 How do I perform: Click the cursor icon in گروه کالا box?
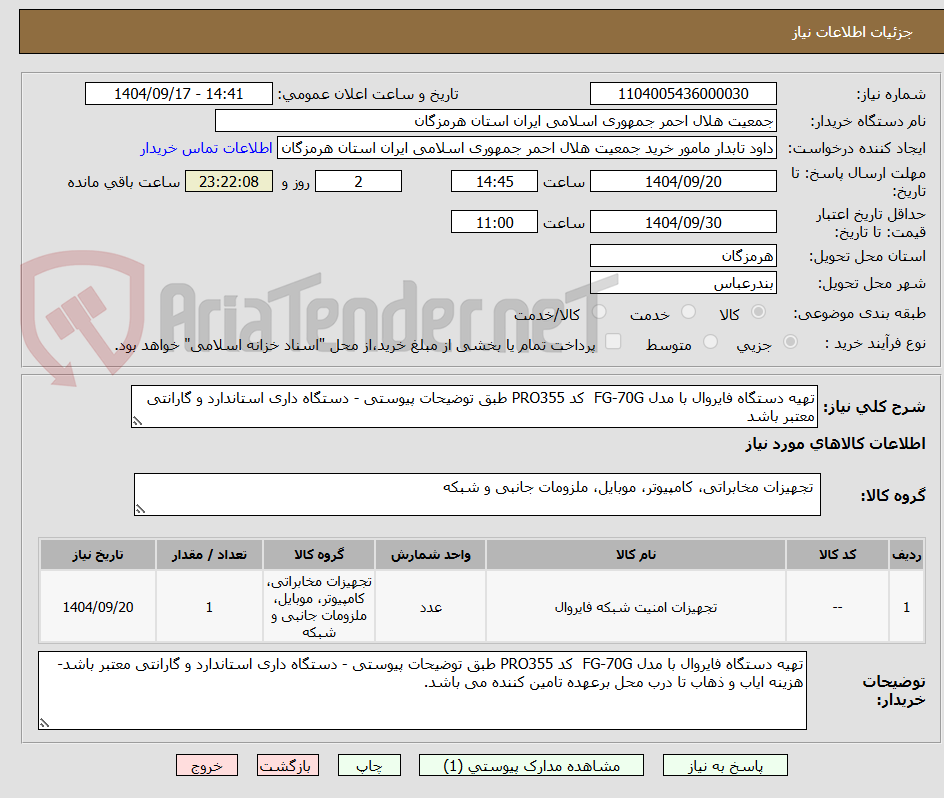(141, 507)
